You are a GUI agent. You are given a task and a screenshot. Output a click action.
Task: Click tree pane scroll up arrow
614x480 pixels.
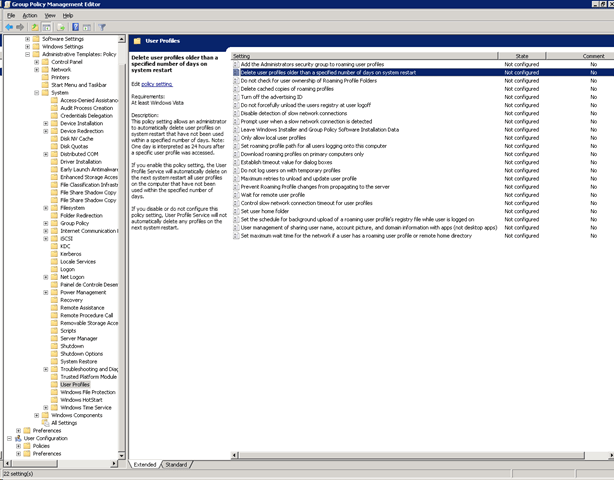click(x=121, y=39)
